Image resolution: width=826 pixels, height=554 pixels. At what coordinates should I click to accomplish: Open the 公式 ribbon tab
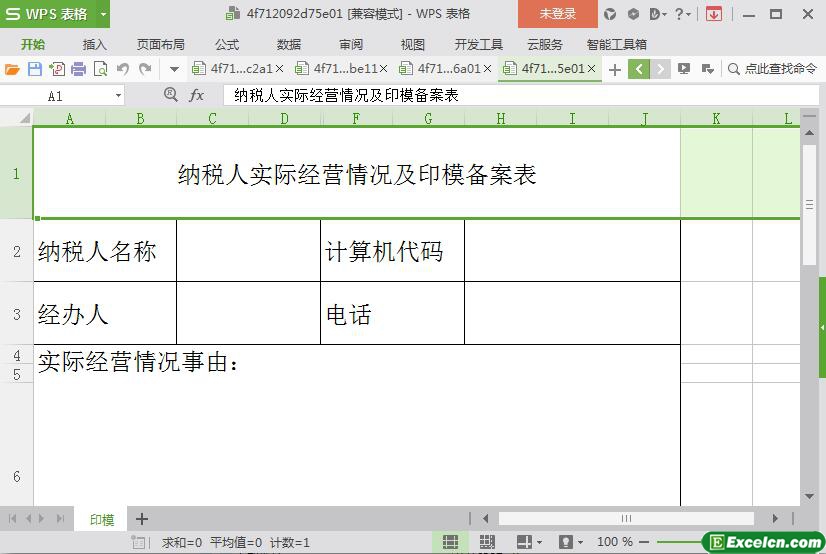(x=227, y=45)
